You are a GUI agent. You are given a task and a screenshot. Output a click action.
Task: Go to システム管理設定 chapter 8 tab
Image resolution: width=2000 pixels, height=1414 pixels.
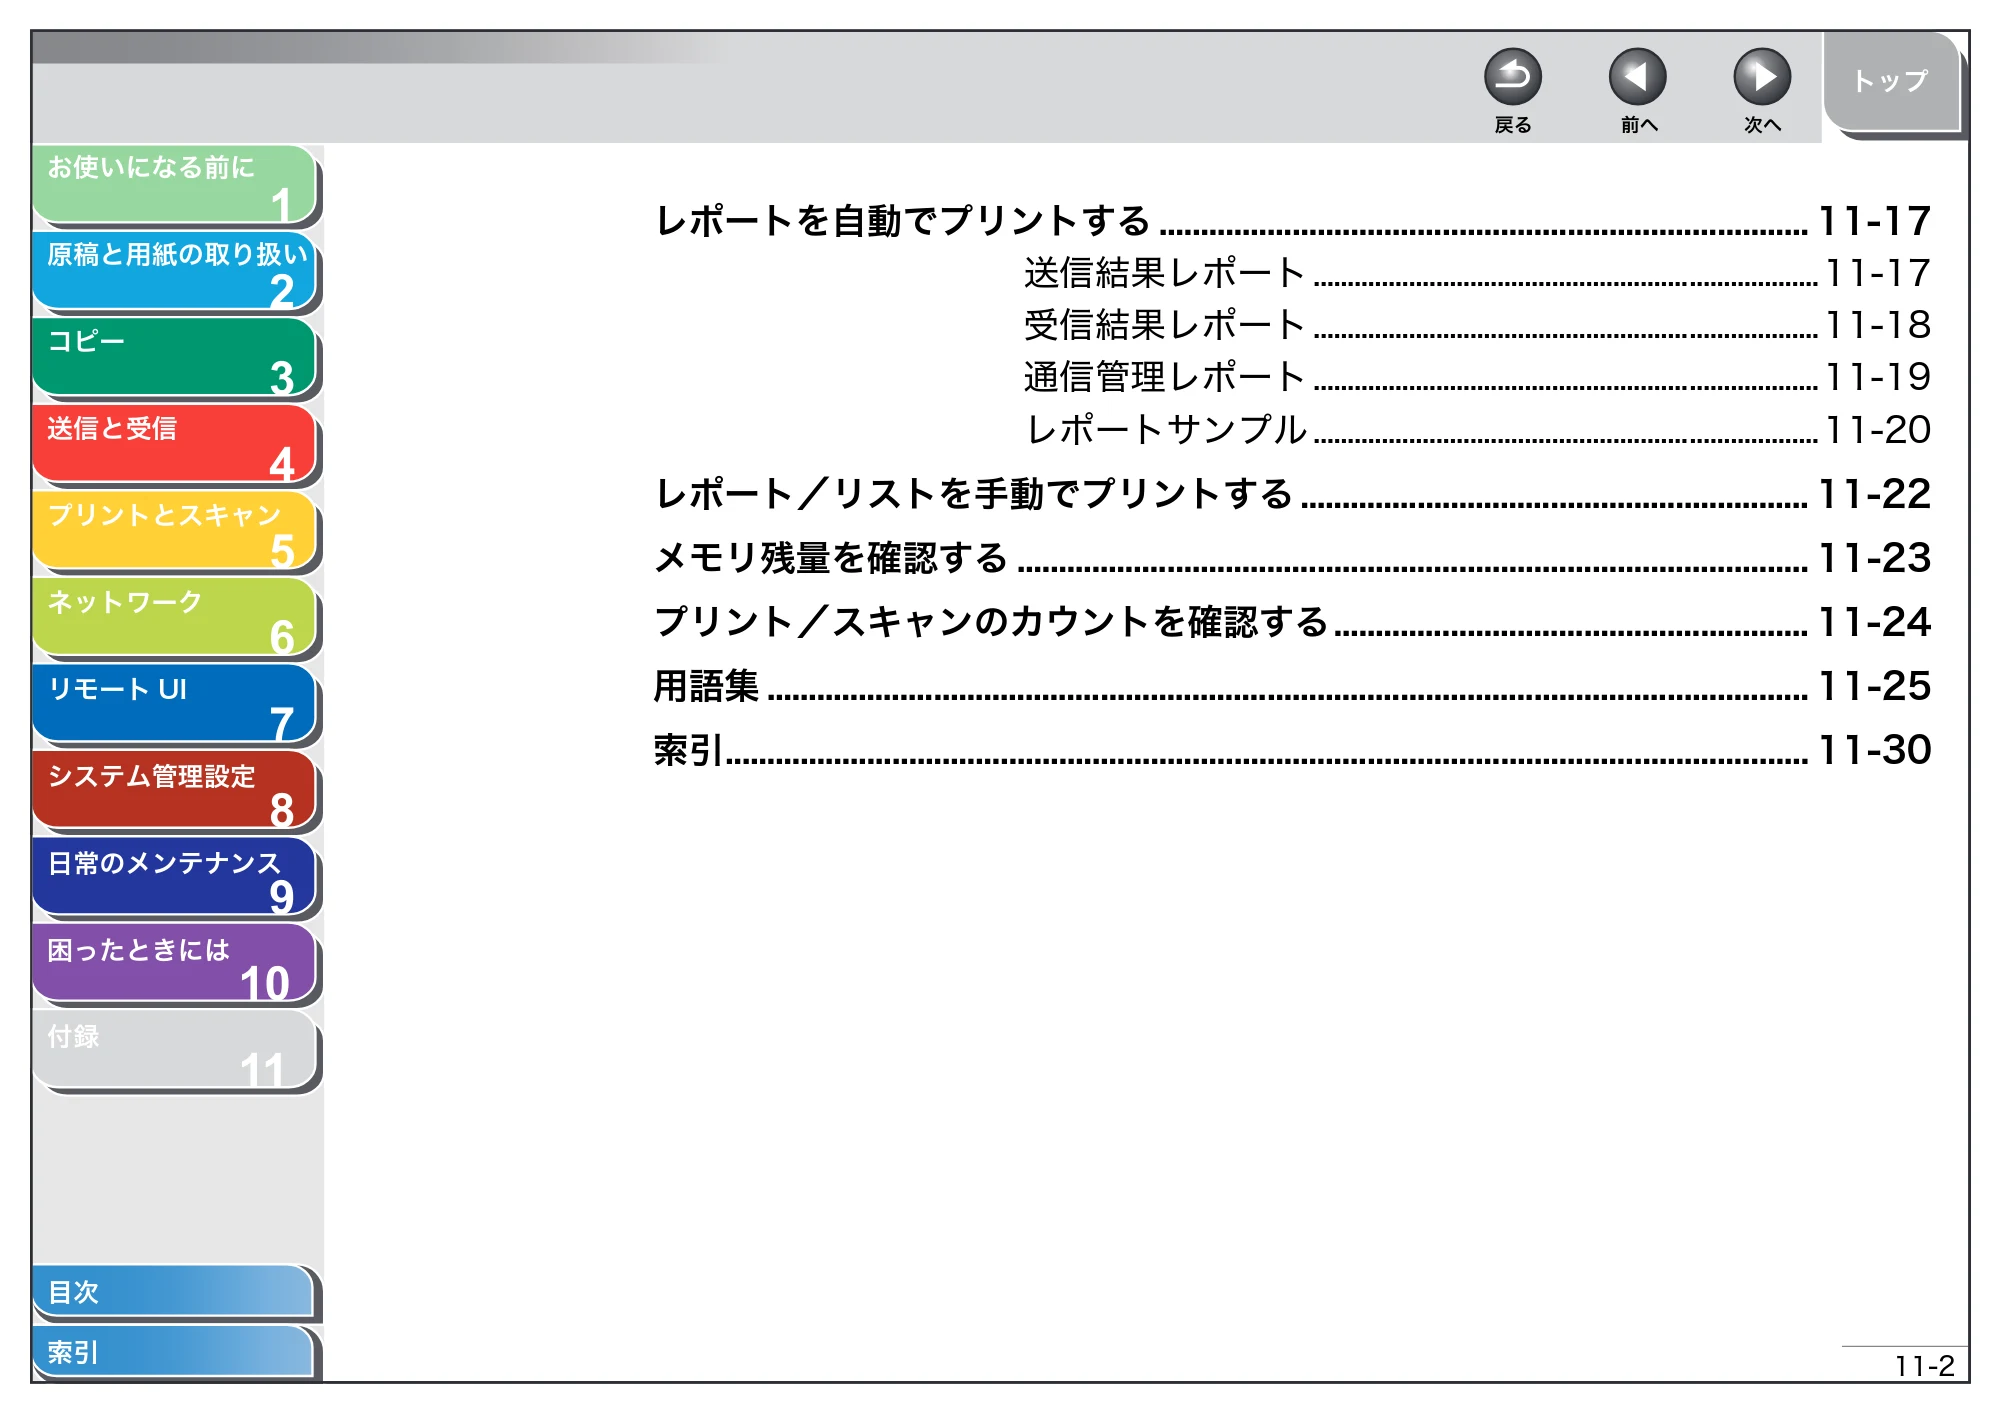point(175,791)
